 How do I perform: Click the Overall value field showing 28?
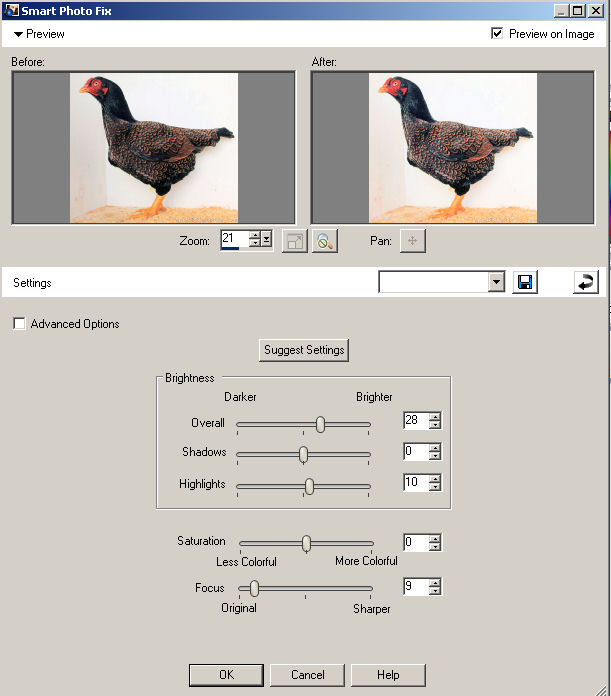pyautogui.click(x=416, y=420)
